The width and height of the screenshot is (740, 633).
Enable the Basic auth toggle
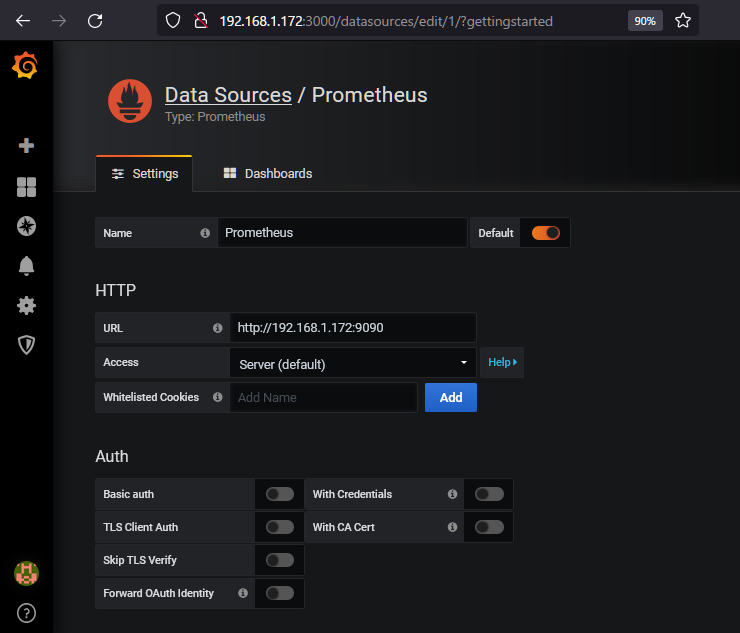[x=280, y=494]
